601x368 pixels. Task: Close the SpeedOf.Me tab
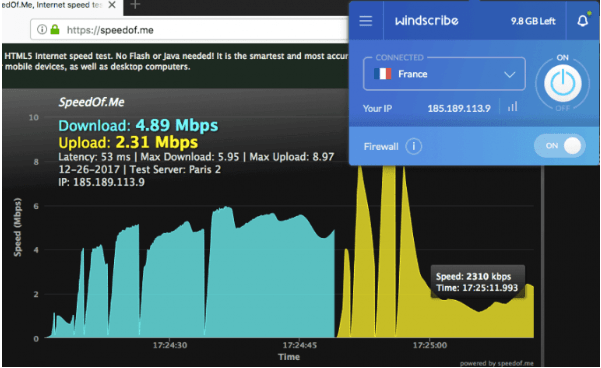[112, 5]
